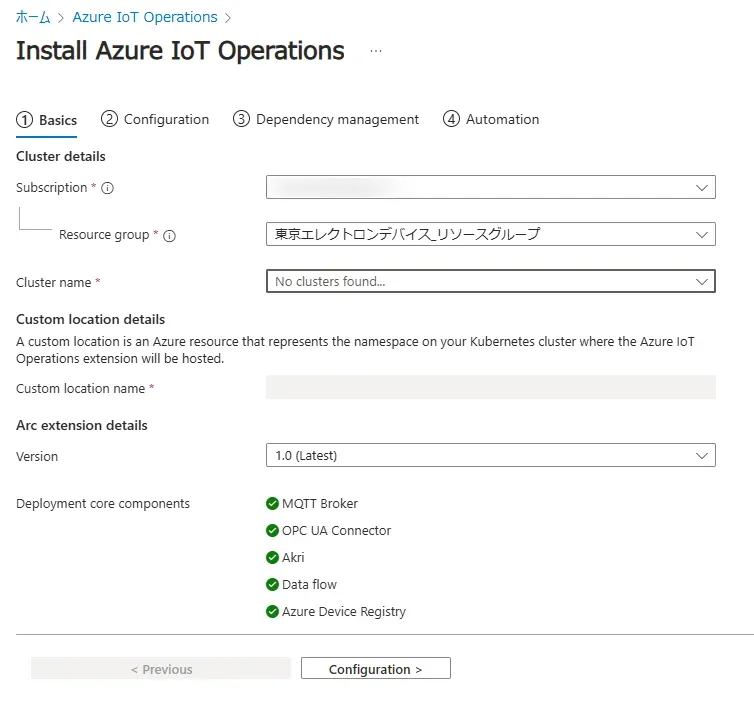Click the OPC UA Connector checkmark icon
This screenshot has height=705, width=754.
[272, 531]
